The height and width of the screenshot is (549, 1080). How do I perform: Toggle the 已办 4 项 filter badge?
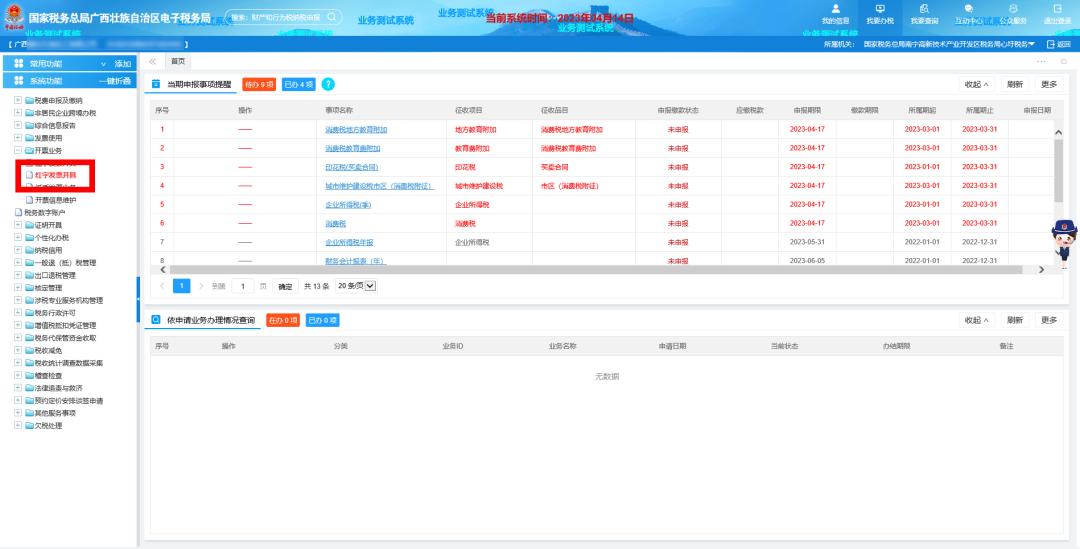298,84
